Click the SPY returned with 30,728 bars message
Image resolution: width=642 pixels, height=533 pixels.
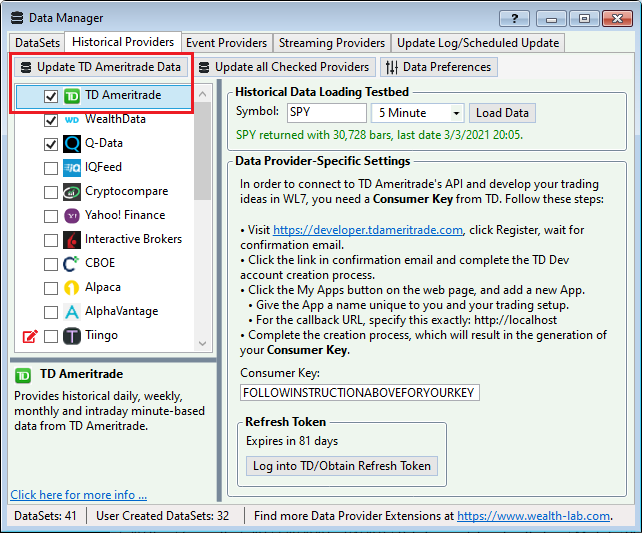(379, 135)
